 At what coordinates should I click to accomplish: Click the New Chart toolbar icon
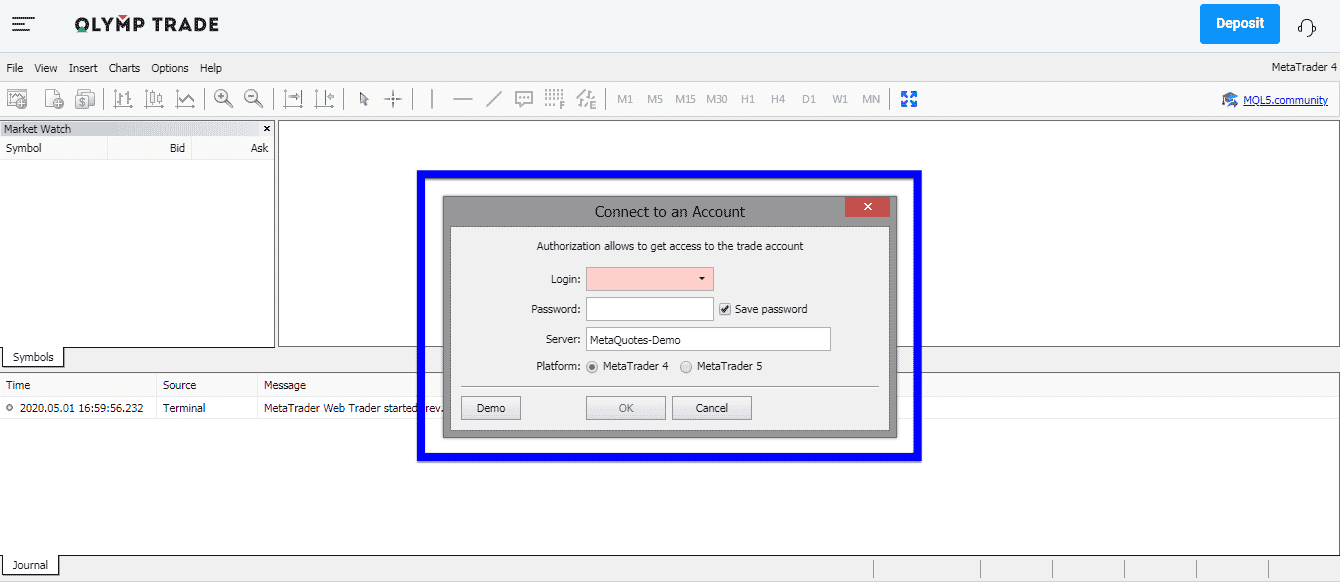(x=17, y=98)
